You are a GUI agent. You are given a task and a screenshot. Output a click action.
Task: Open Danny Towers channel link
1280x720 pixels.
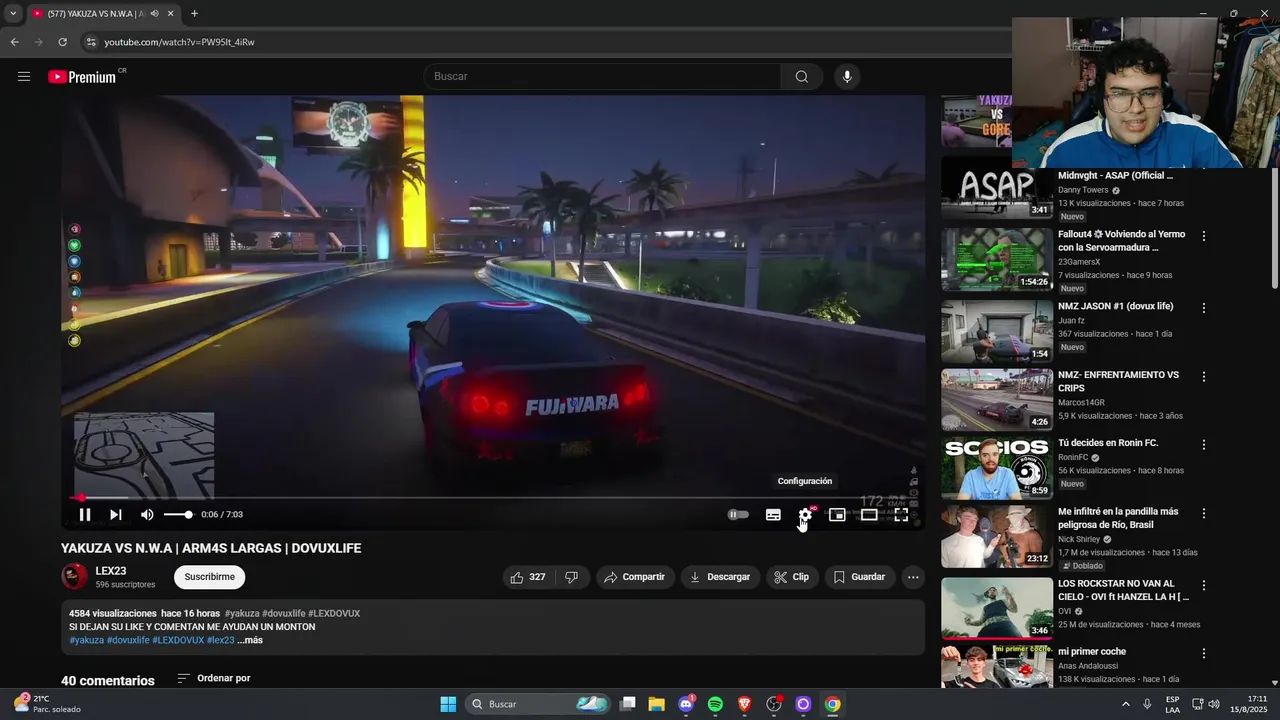(1083, 190)
